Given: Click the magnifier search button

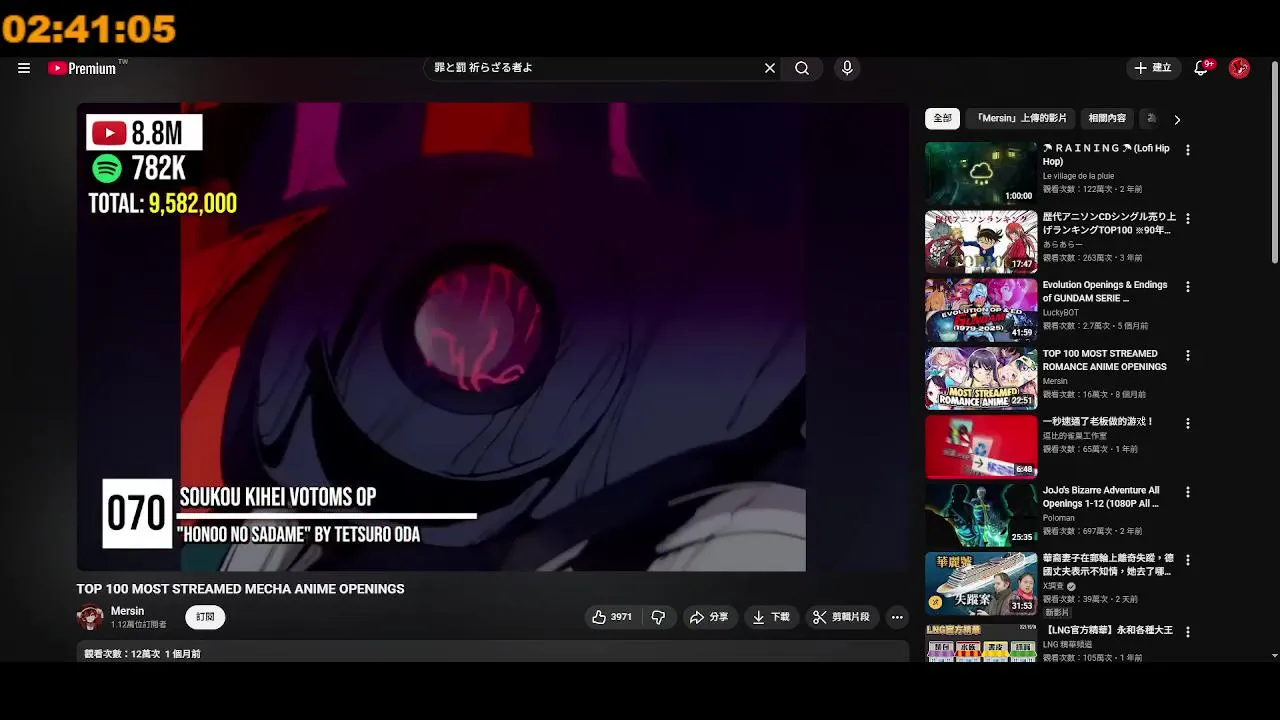Looking at the screenshot, I should pyautogui.click(x=802, y=68).
